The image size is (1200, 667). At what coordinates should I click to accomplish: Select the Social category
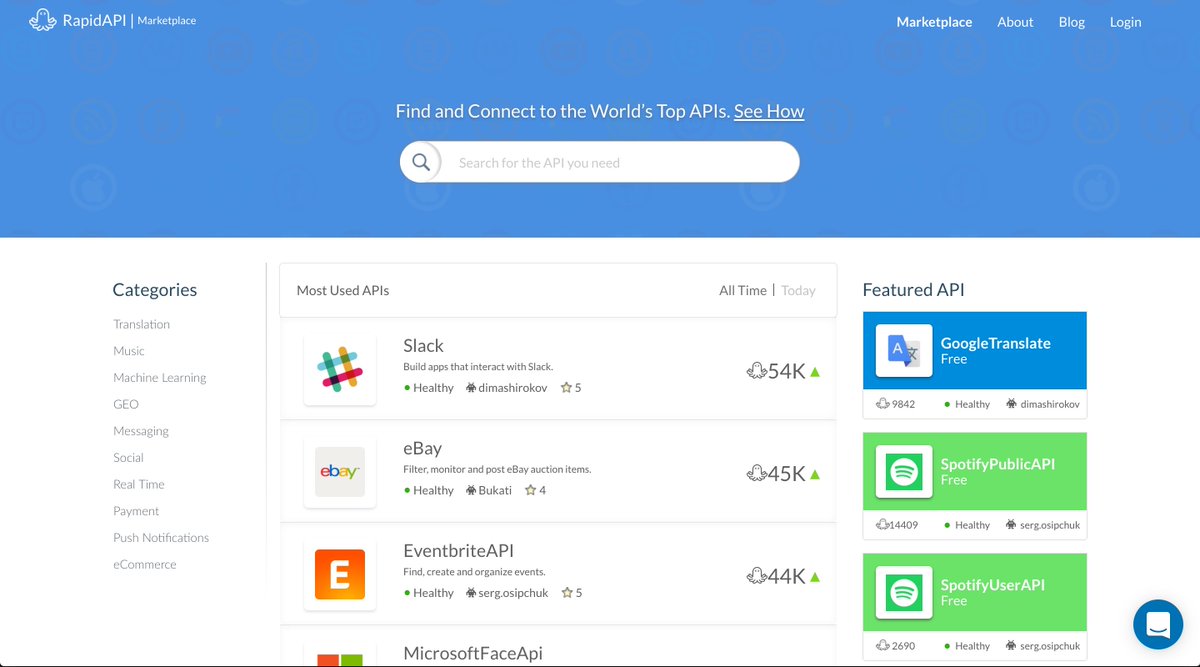(128, 457)
